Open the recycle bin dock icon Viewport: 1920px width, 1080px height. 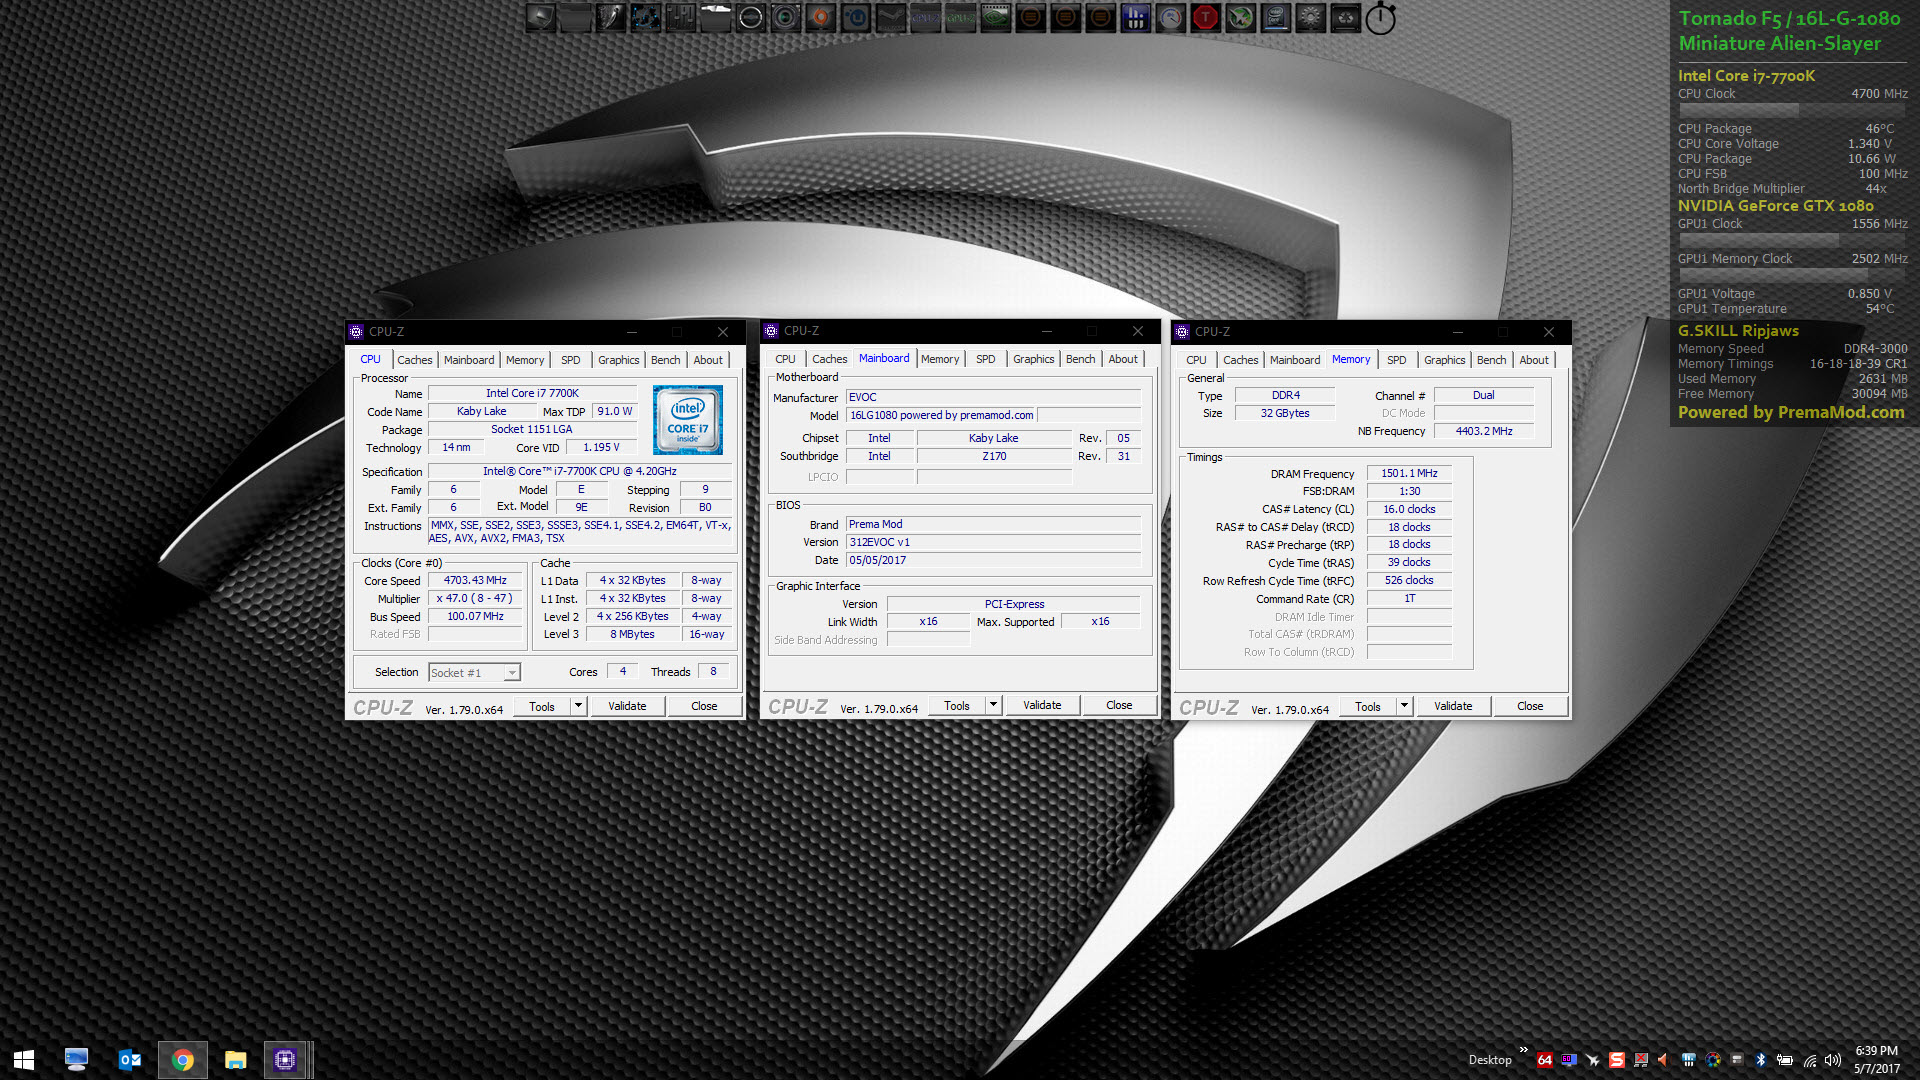tap(1345, 18)
